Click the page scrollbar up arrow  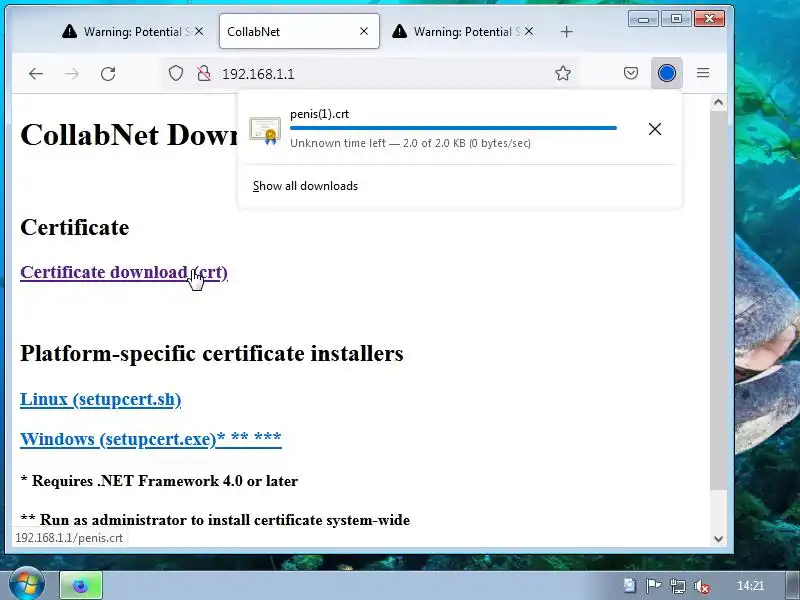[718, 103]
